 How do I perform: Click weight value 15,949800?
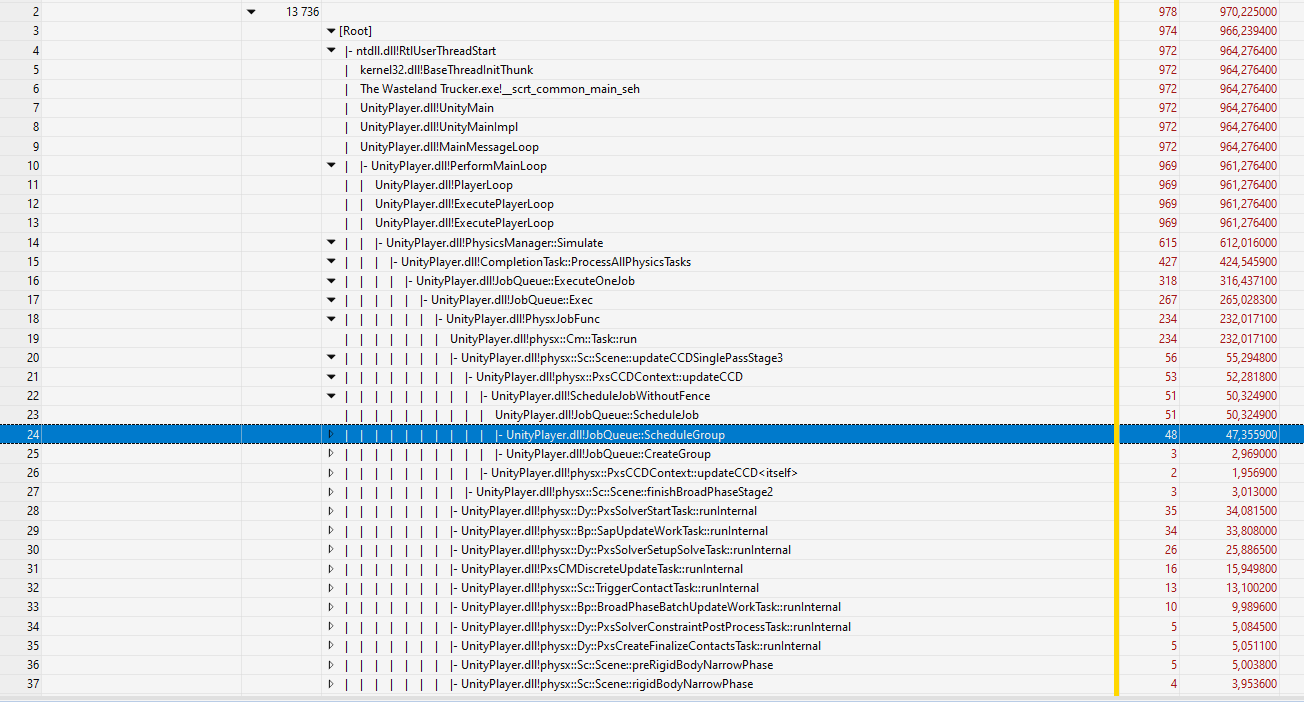tap(1250, 569)
